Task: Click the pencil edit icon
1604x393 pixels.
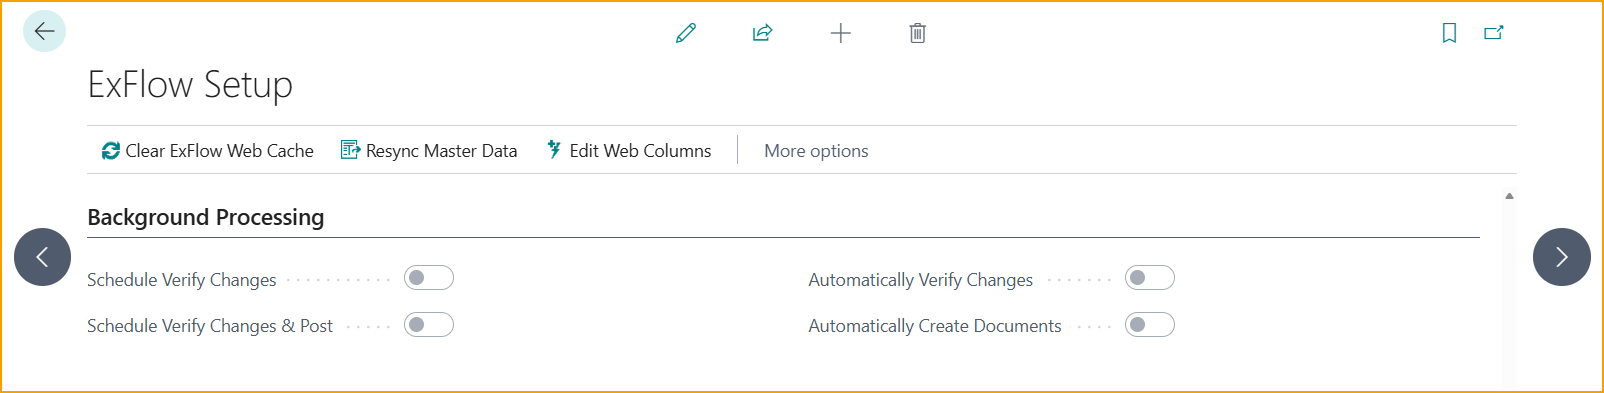Action: 686,33
